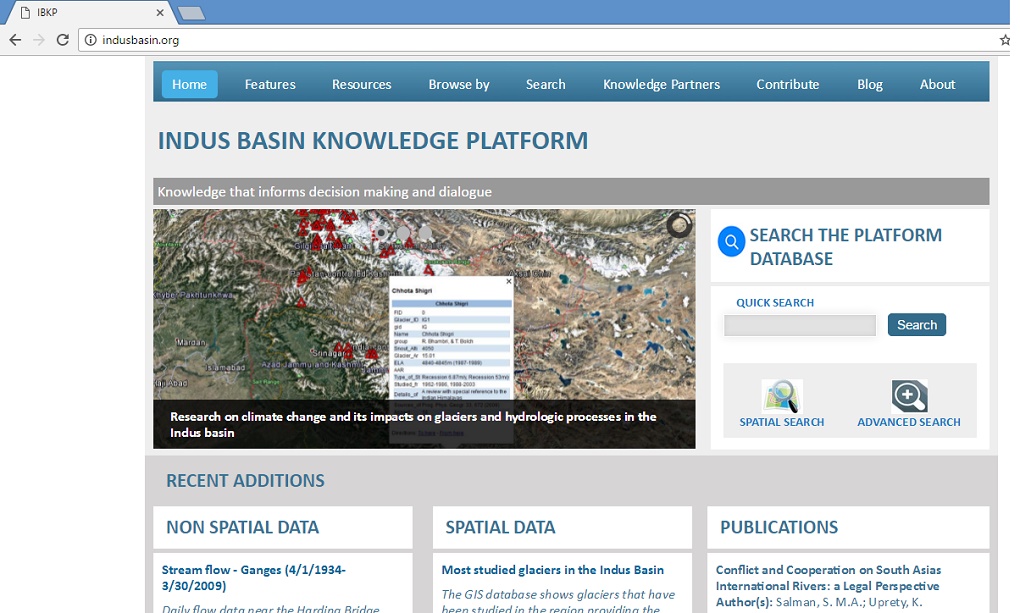The height and width of the screenshot is (613, 1020).
Task: Click the browser back arrow
Action: pos(15,40)
